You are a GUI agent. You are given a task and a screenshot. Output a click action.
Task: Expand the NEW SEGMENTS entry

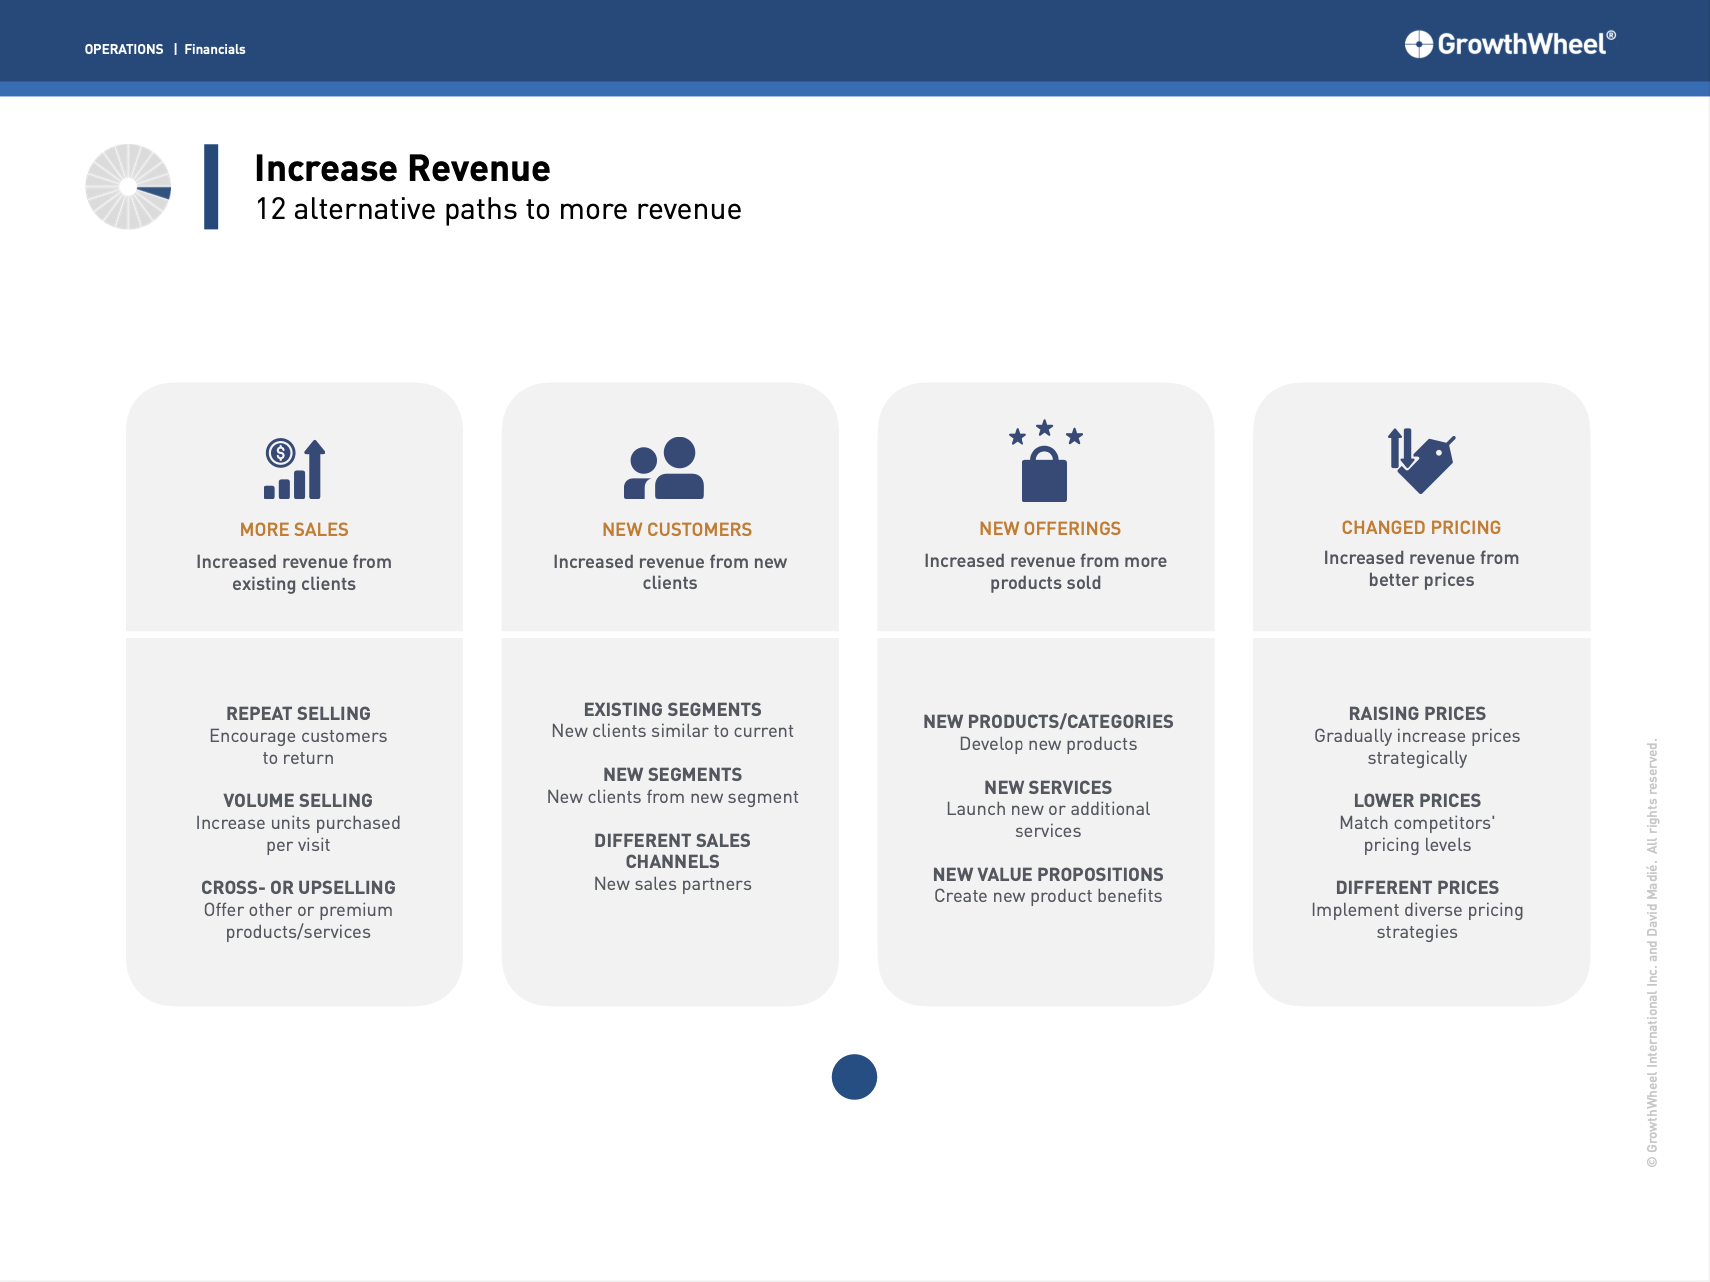click(x=672, y=774)
